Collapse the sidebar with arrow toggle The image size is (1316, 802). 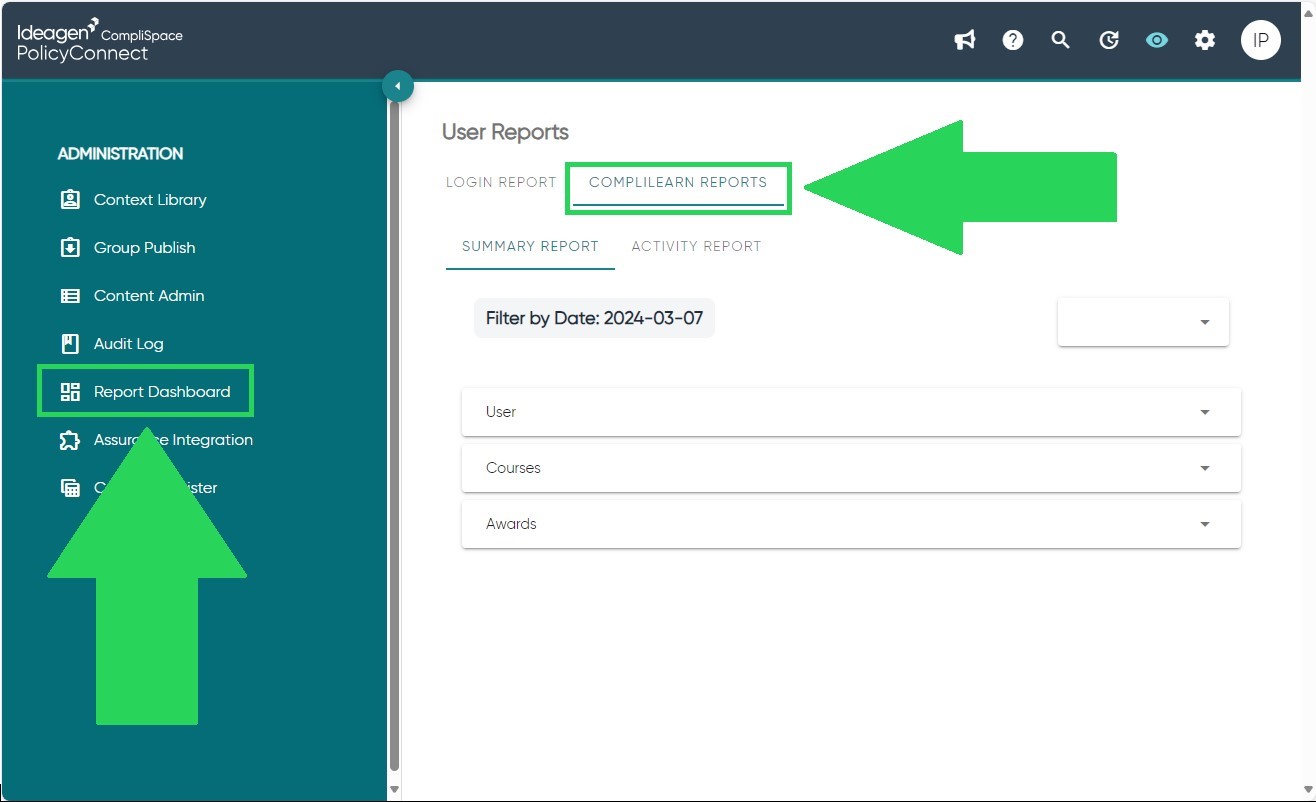pos(398,86)
